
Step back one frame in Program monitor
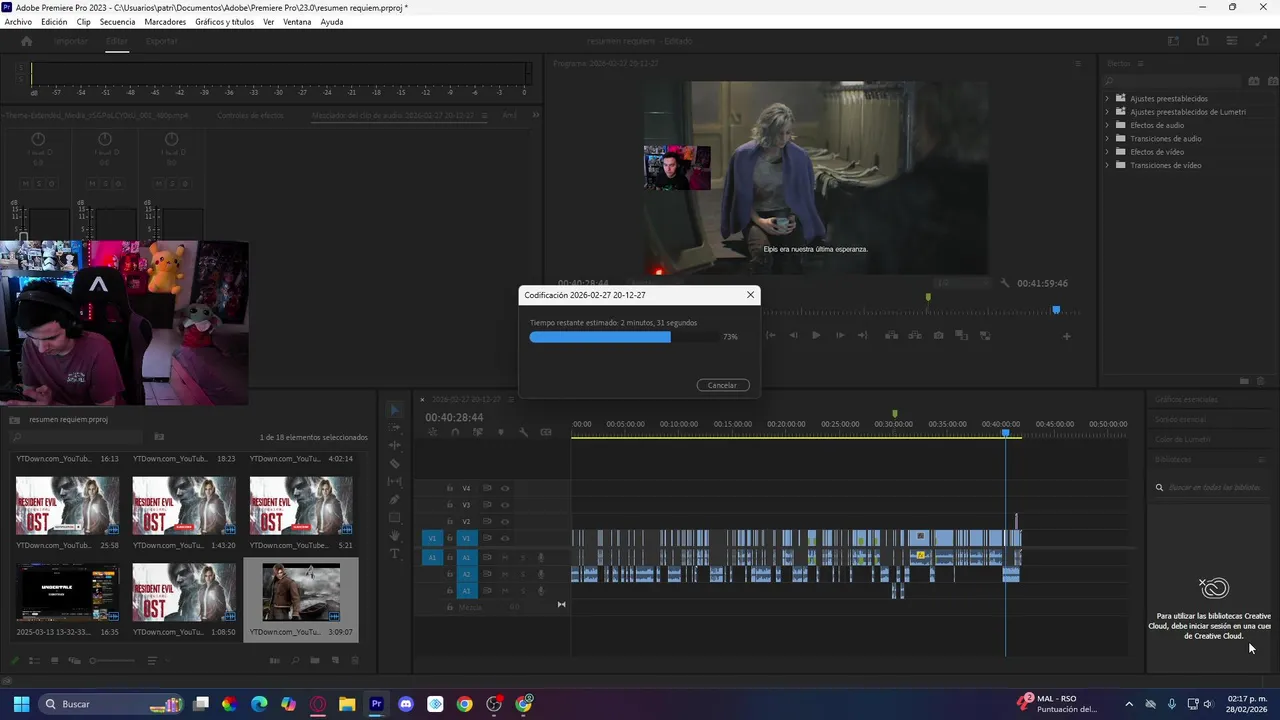tap(794, 336)
